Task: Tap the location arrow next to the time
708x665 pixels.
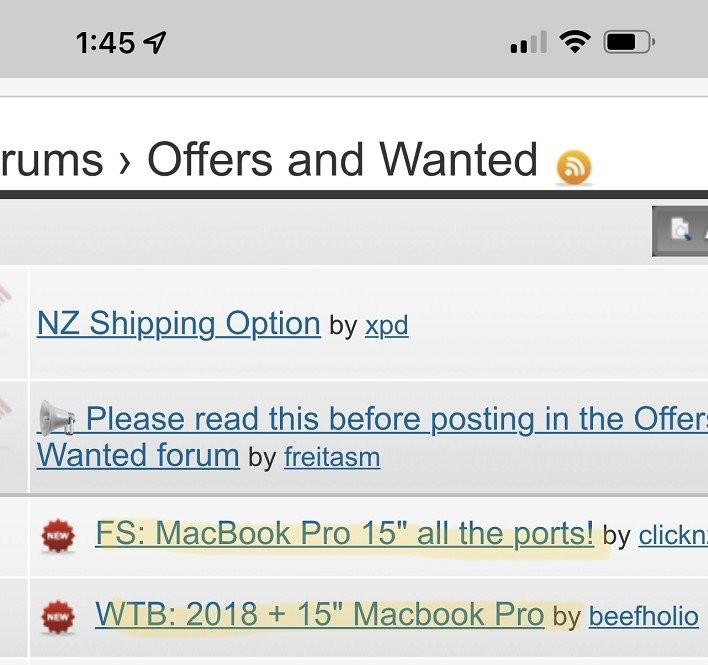Action: pos(155,42)
